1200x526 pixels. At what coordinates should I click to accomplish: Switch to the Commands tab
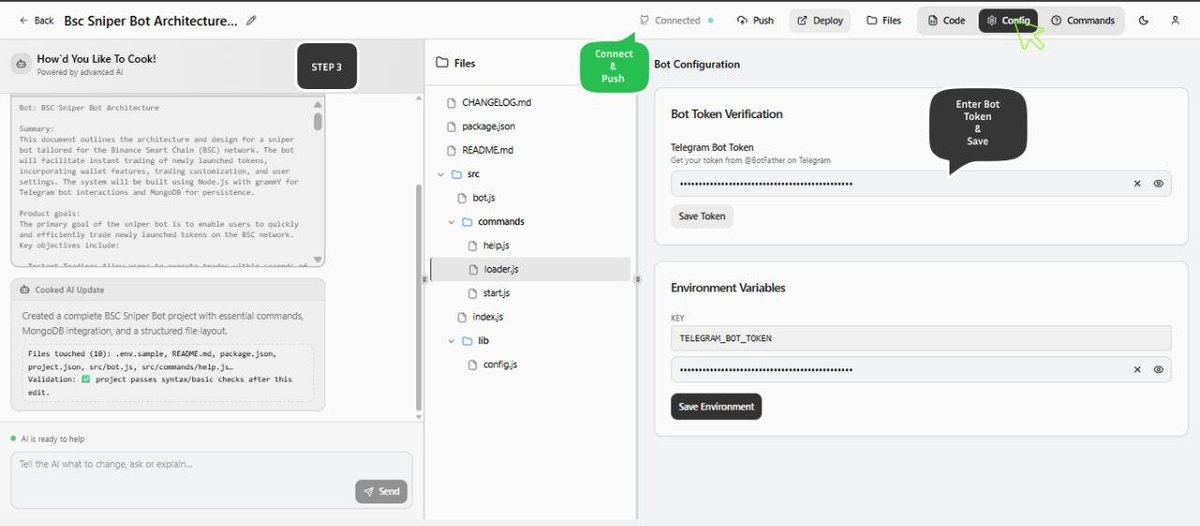point(1082,20)
